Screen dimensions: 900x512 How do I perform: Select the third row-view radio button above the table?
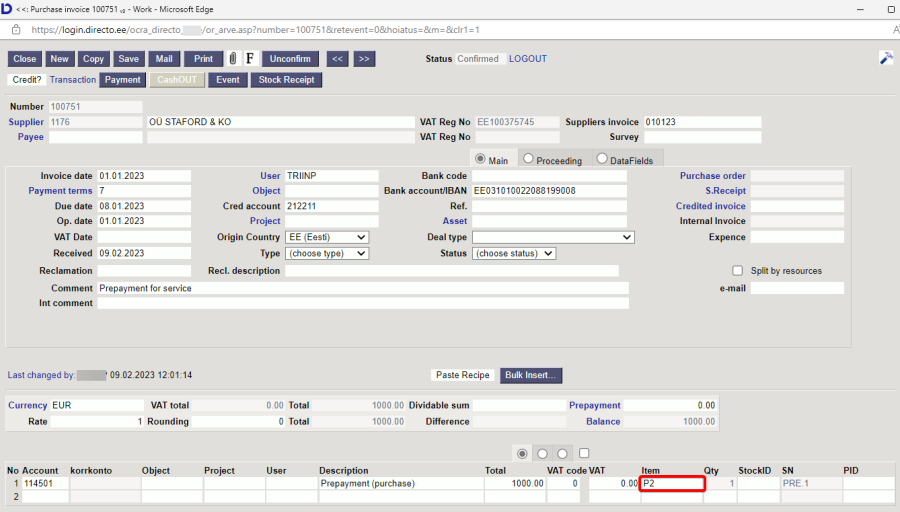click(562, 453)
